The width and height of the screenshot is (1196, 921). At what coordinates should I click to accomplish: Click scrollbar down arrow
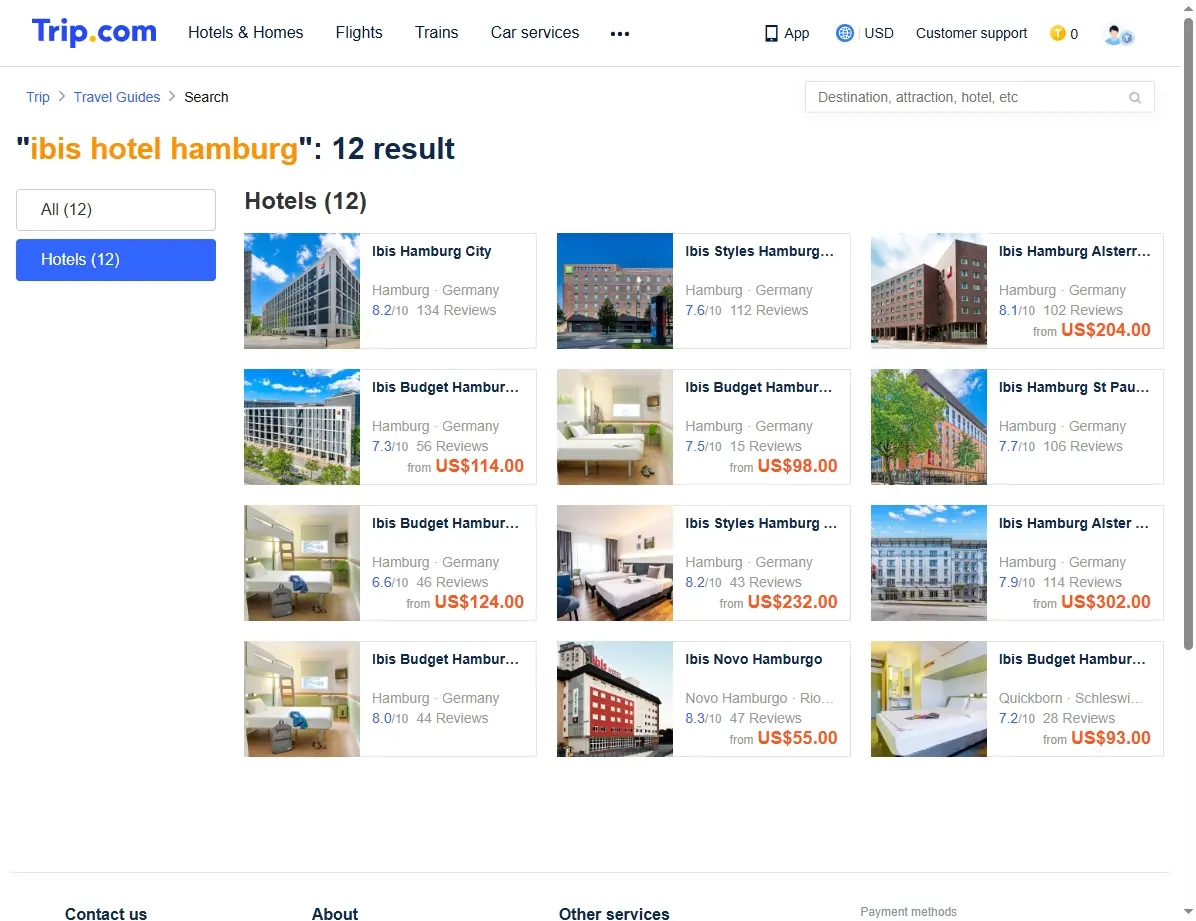(1188, 912)
